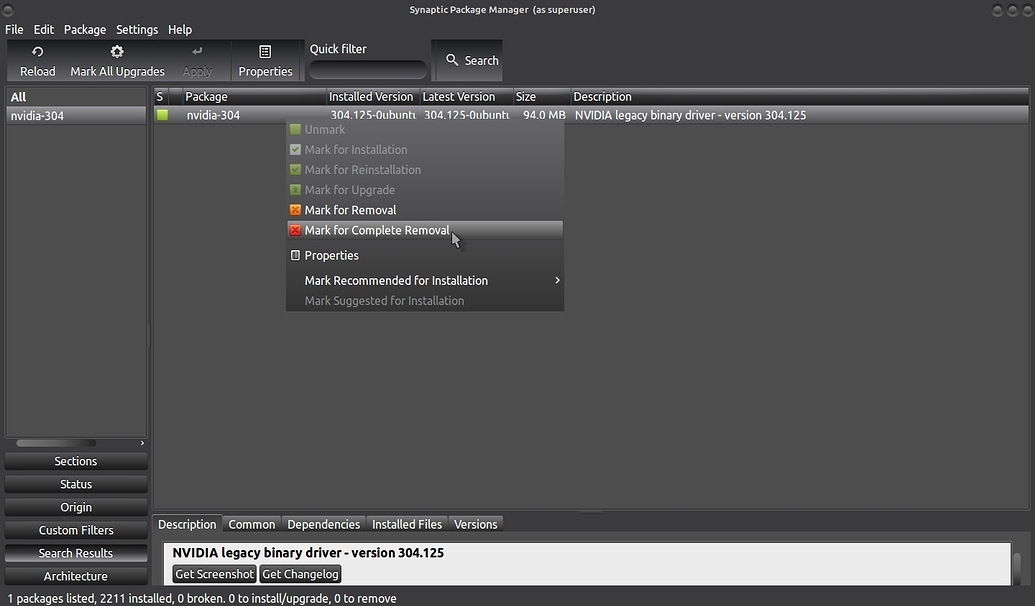Click the Mark for Complete Removal icon
This screenshot has width=1035, height=606.
[294, 230]
